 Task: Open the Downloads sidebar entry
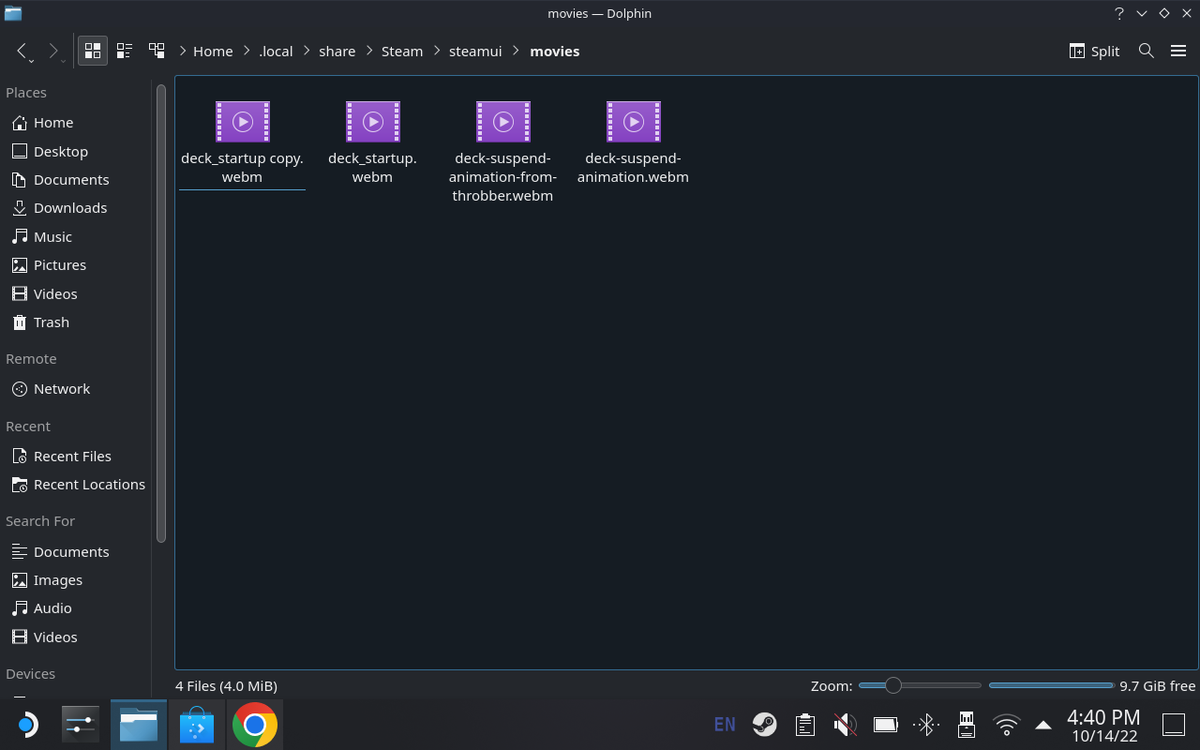70,208
